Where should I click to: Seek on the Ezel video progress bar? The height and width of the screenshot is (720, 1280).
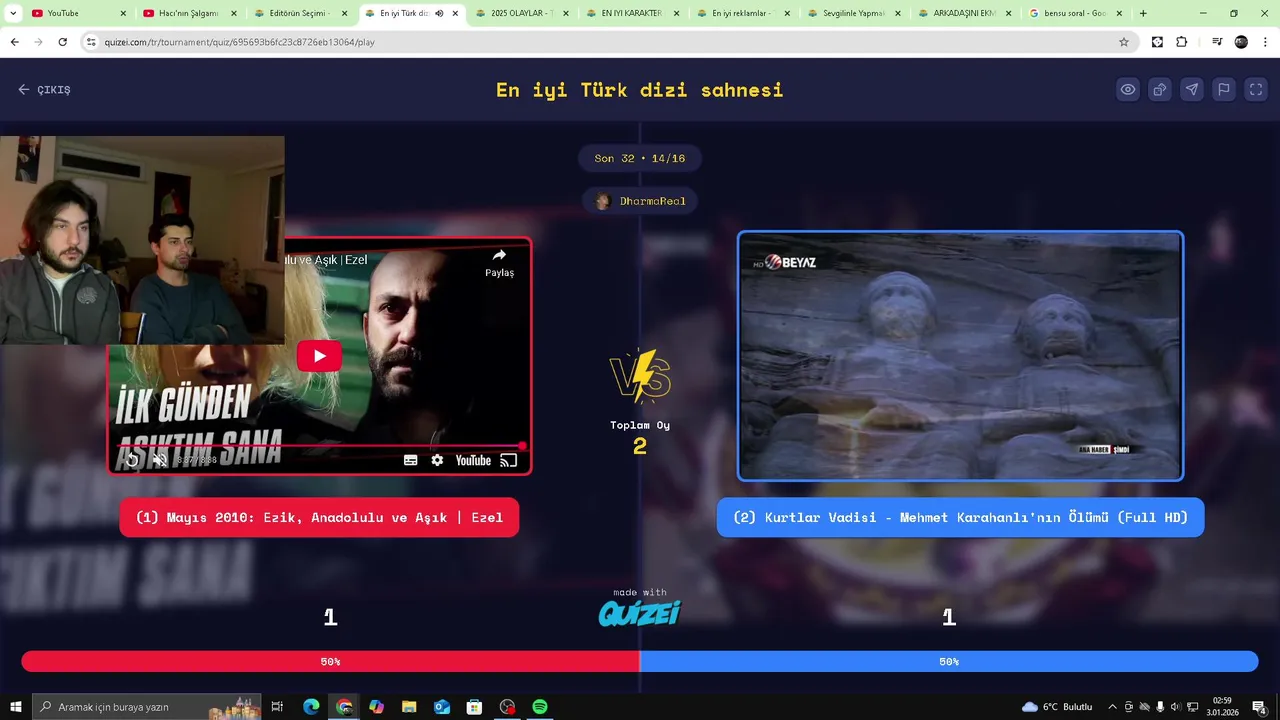click(x=319, y=446)
